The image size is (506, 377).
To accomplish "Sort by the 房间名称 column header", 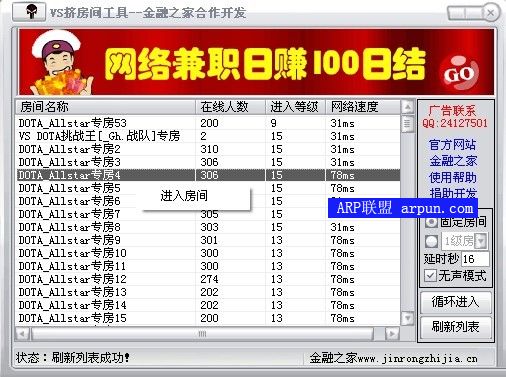I will [105, 107].
